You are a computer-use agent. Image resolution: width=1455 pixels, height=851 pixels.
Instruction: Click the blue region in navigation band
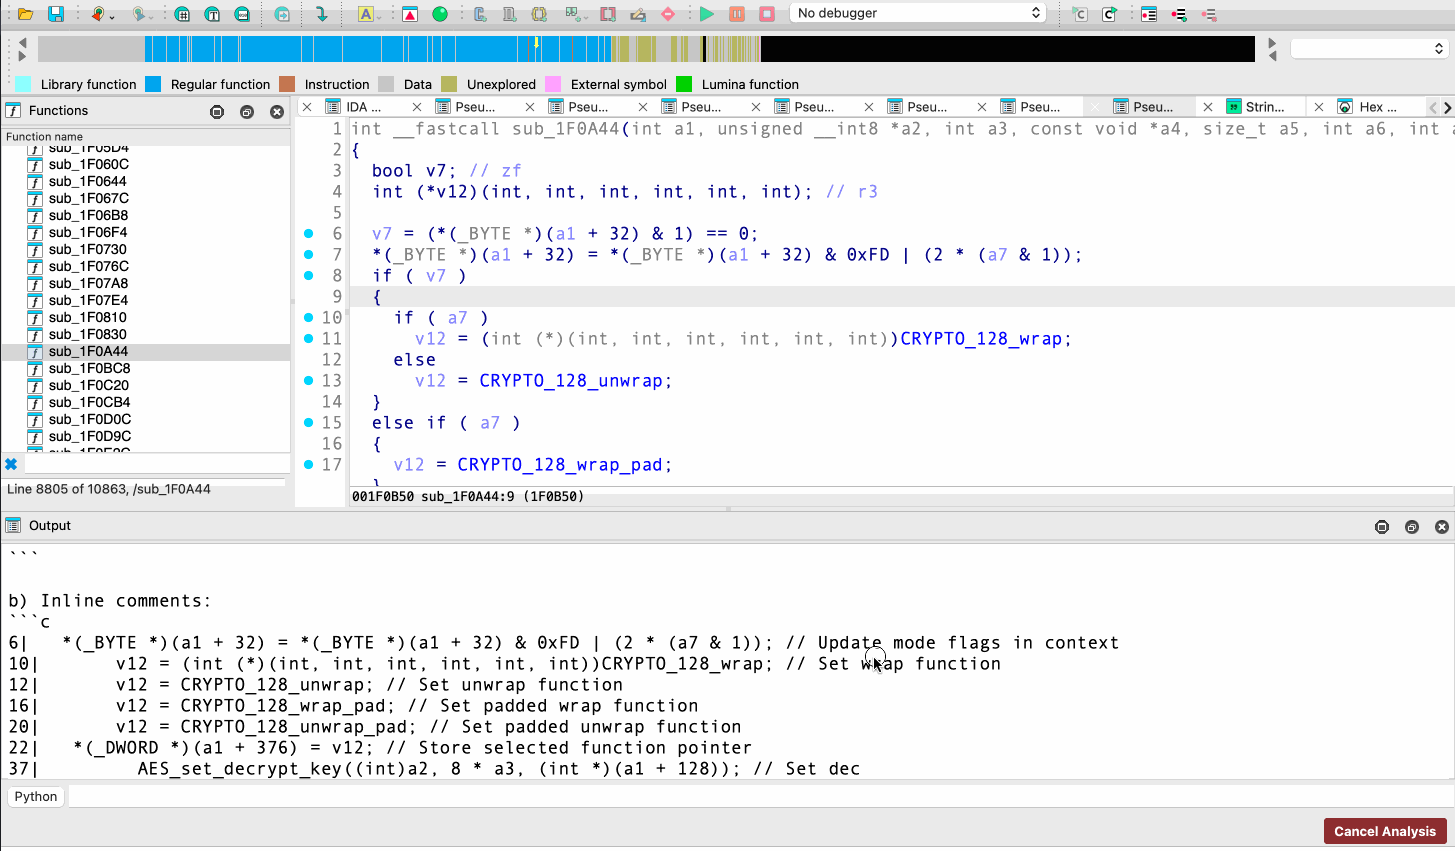coord(380,49)
